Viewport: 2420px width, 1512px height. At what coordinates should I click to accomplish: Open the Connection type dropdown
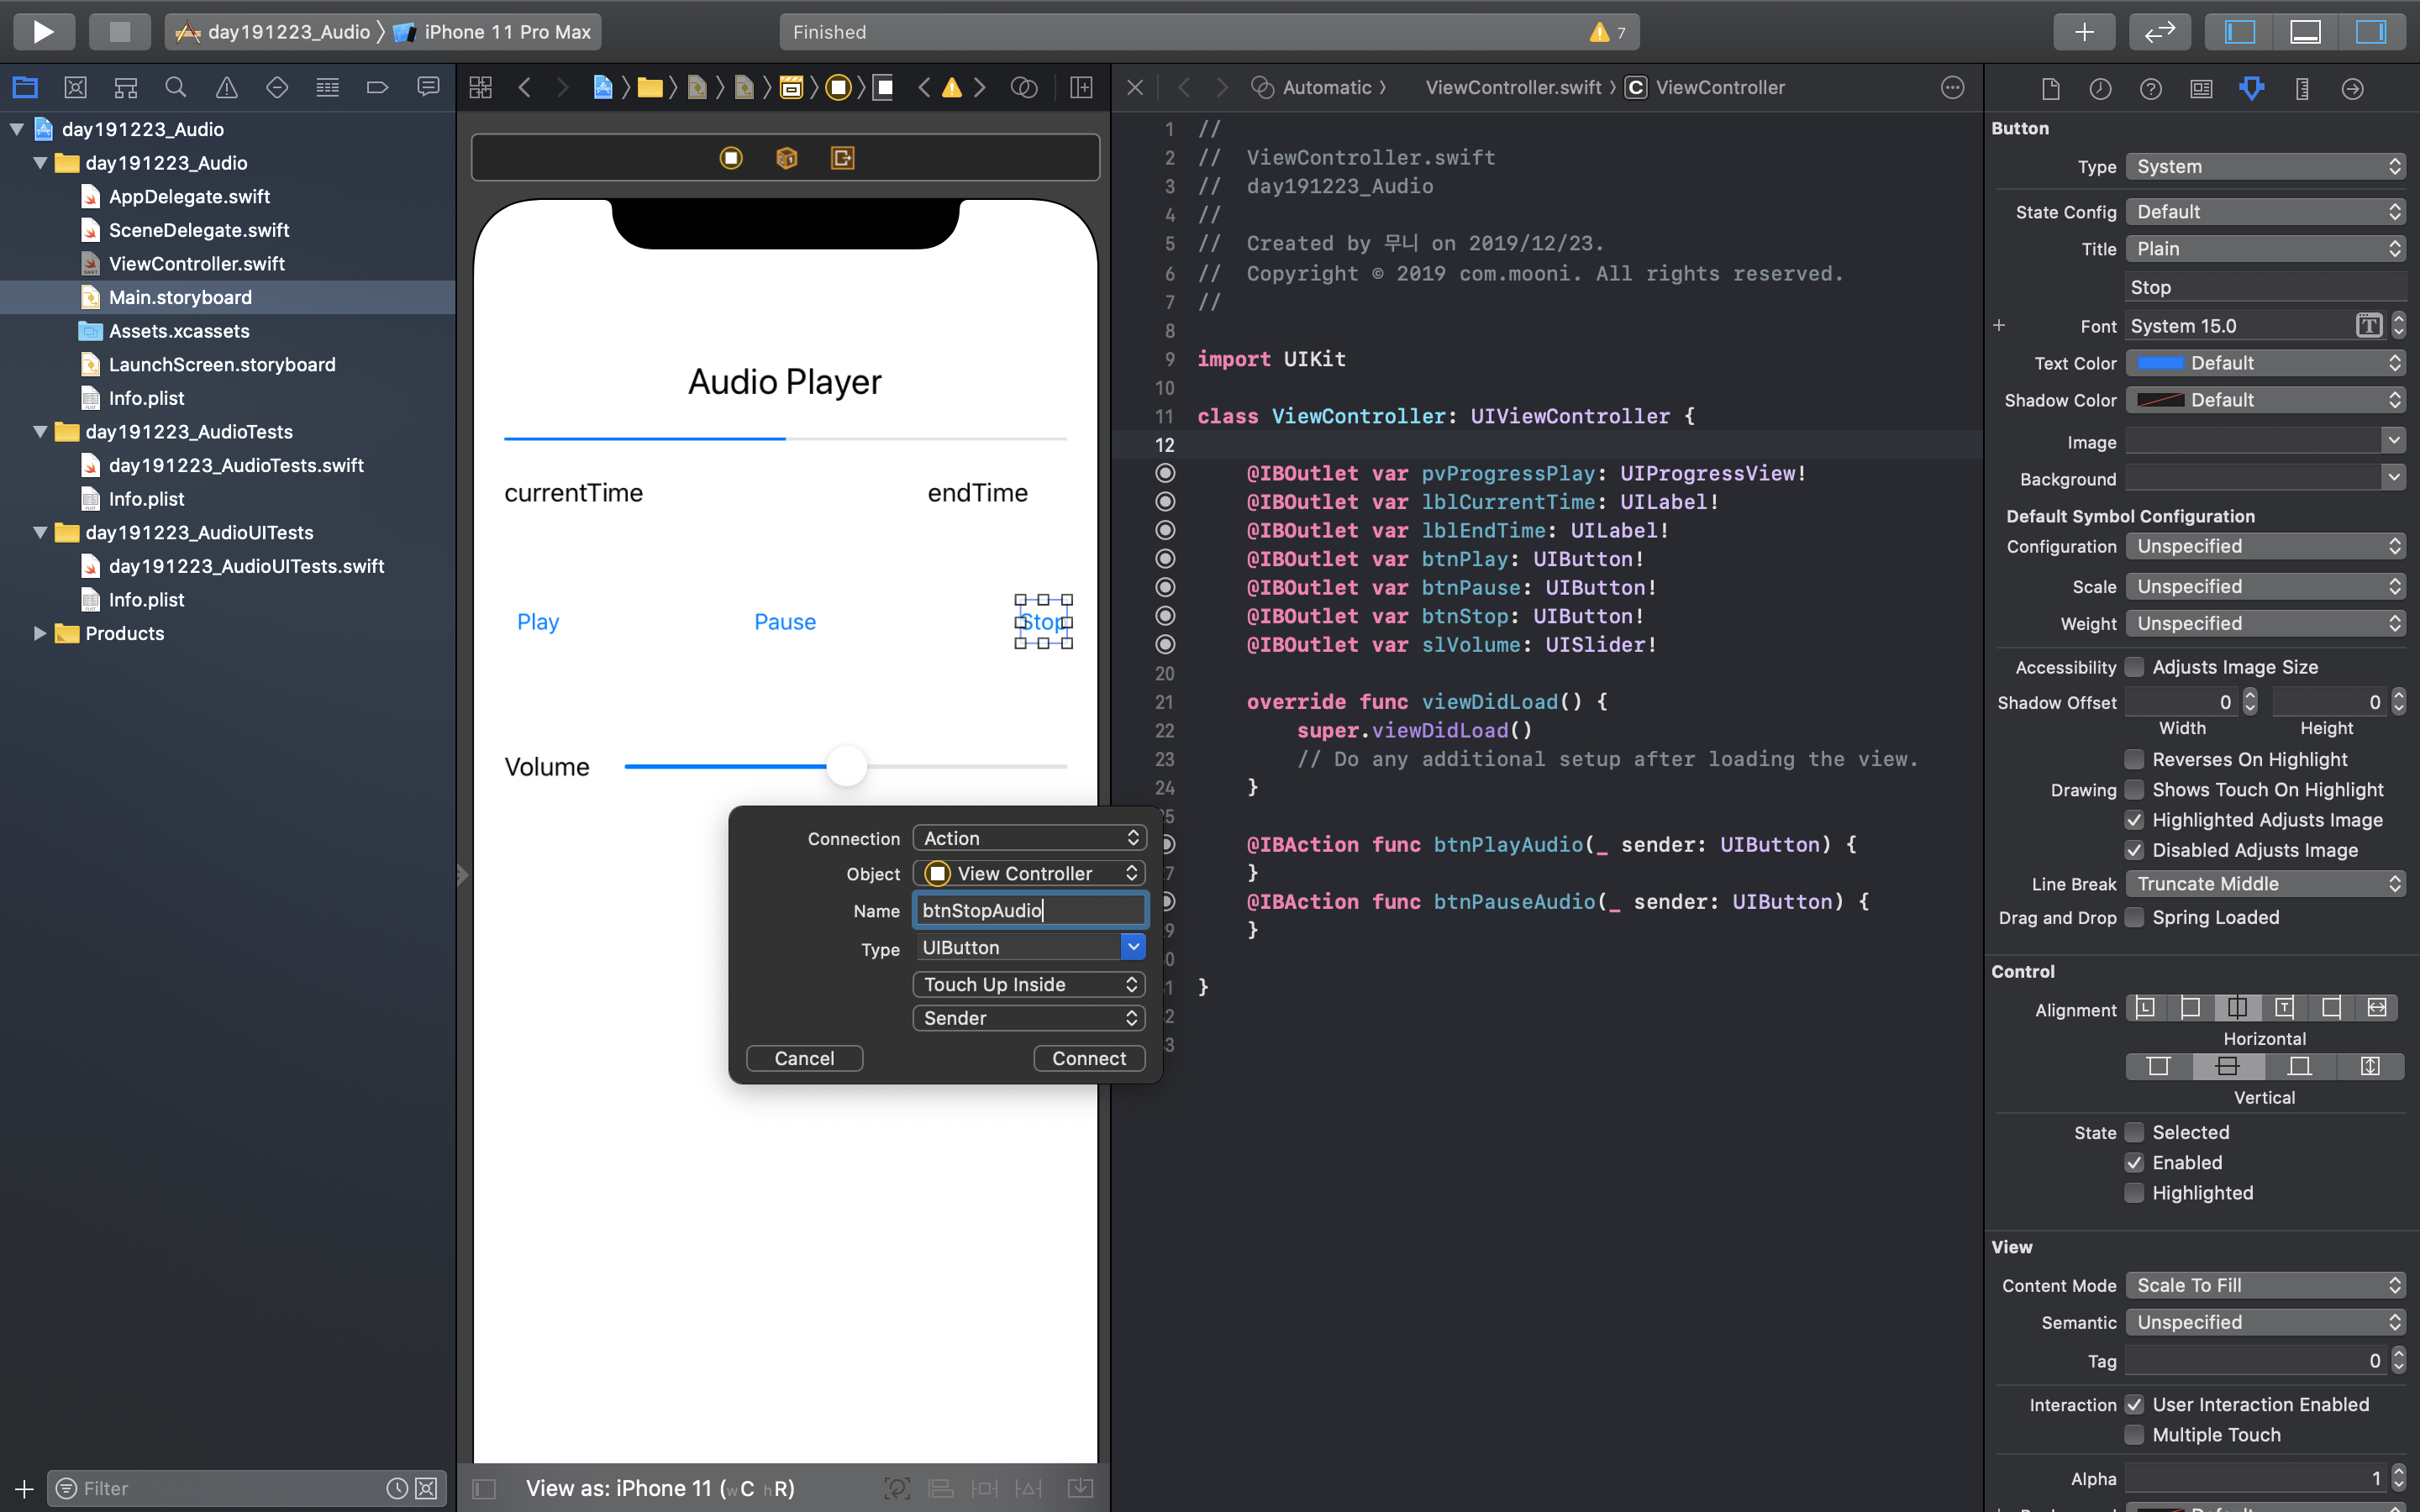[1029, 838]
